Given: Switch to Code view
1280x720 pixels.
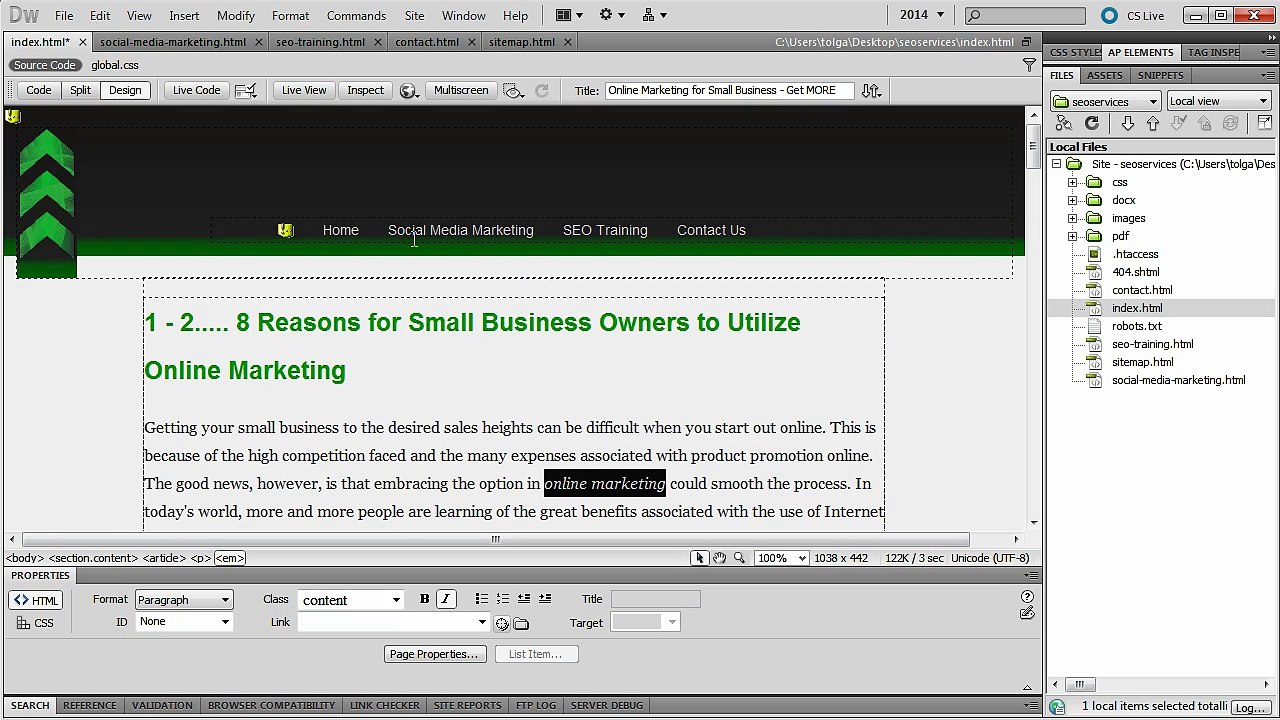Looking at the screenshot, I should click(38, 90).
